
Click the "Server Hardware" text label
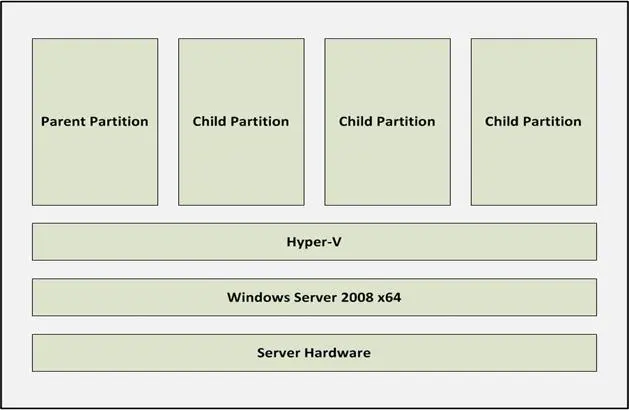coord(314,353)
